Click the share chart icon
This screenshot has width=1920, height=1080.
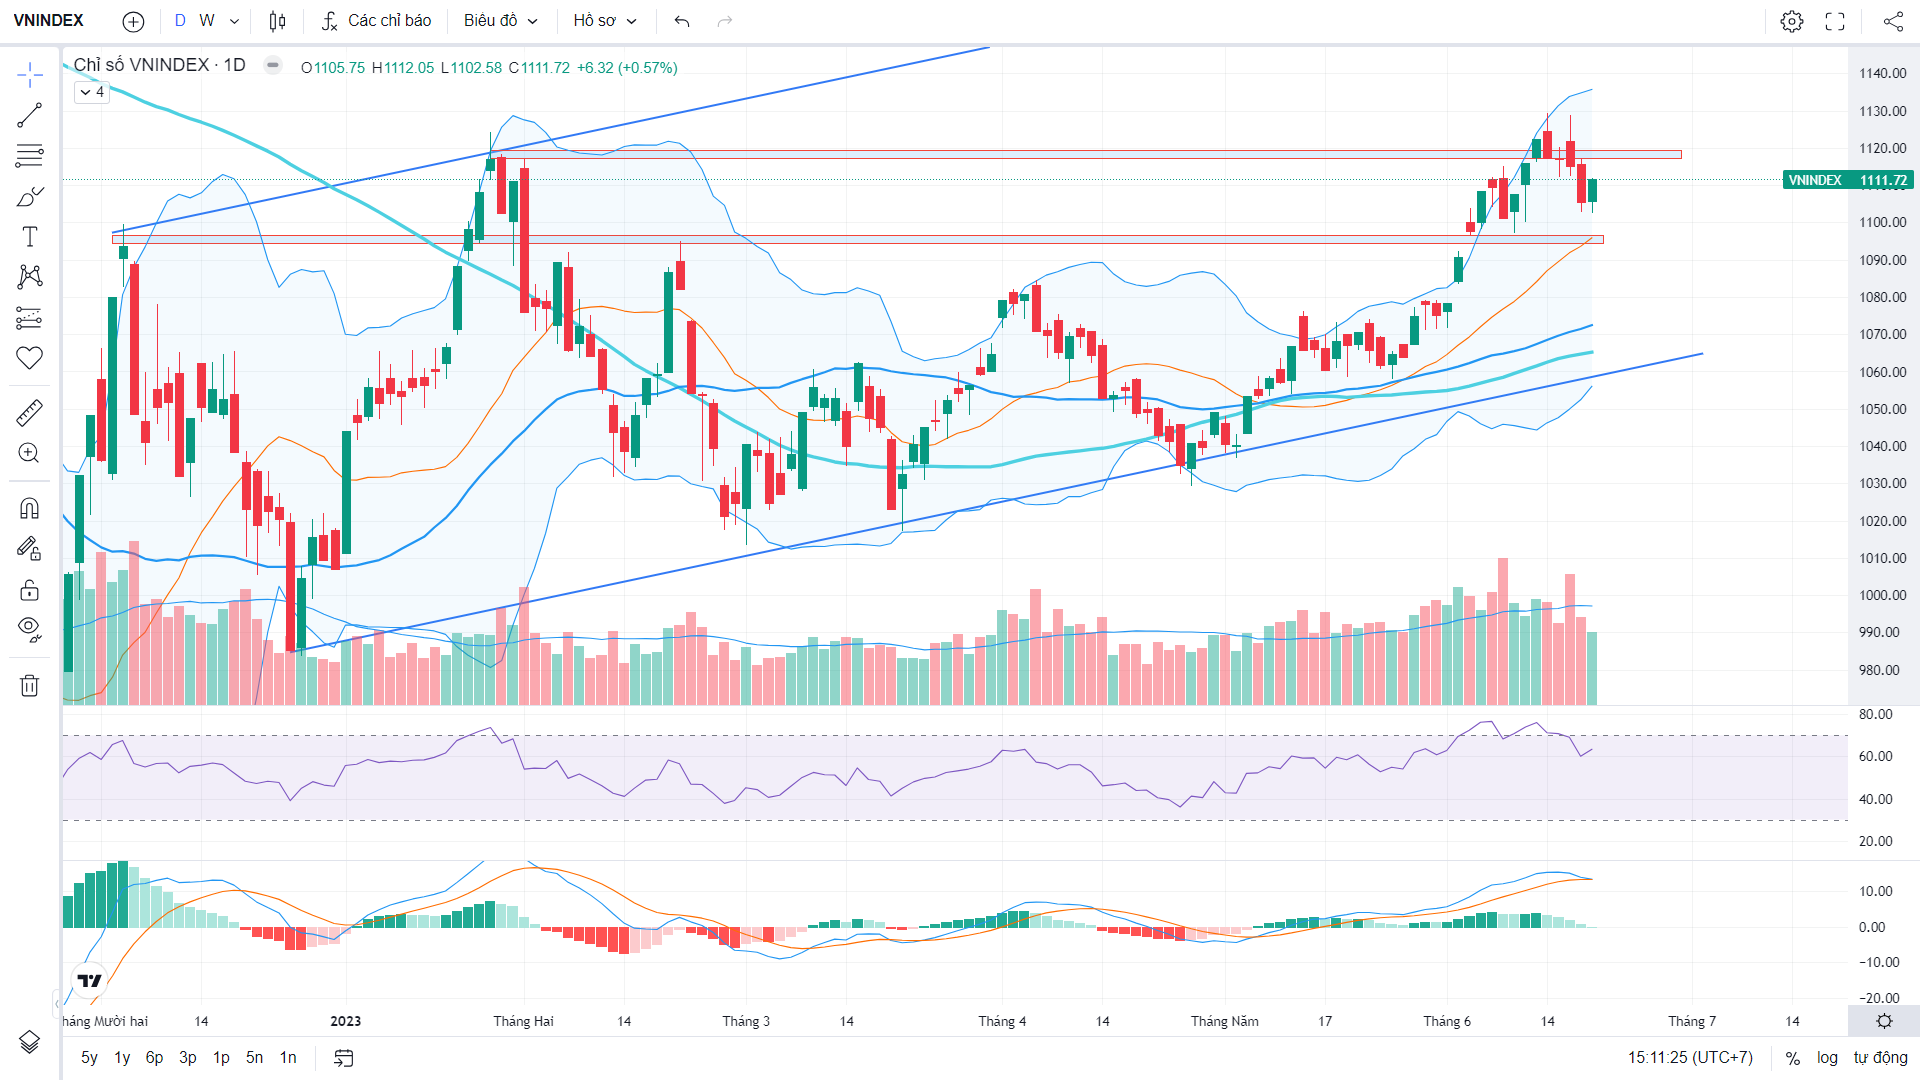tap(1893, 21)
